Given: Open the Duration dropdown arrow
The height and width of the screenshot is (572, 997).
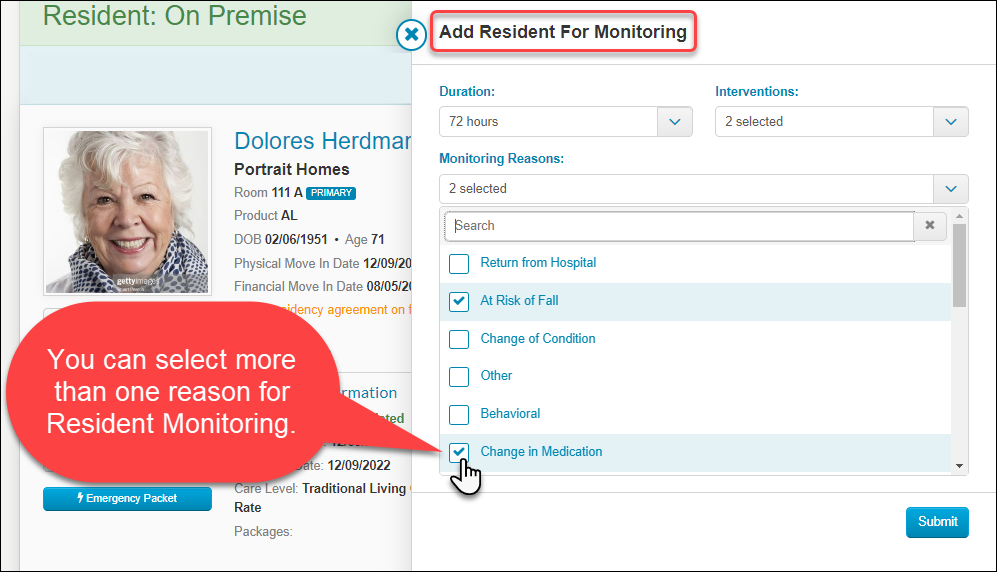Looking at the screenshot, I should [675, 122].
